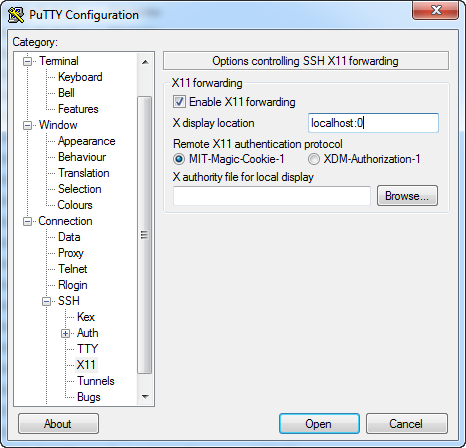Screen dimensions: 466x448
Task: Open Telnet settings category
Action: [x=73, y=269]
